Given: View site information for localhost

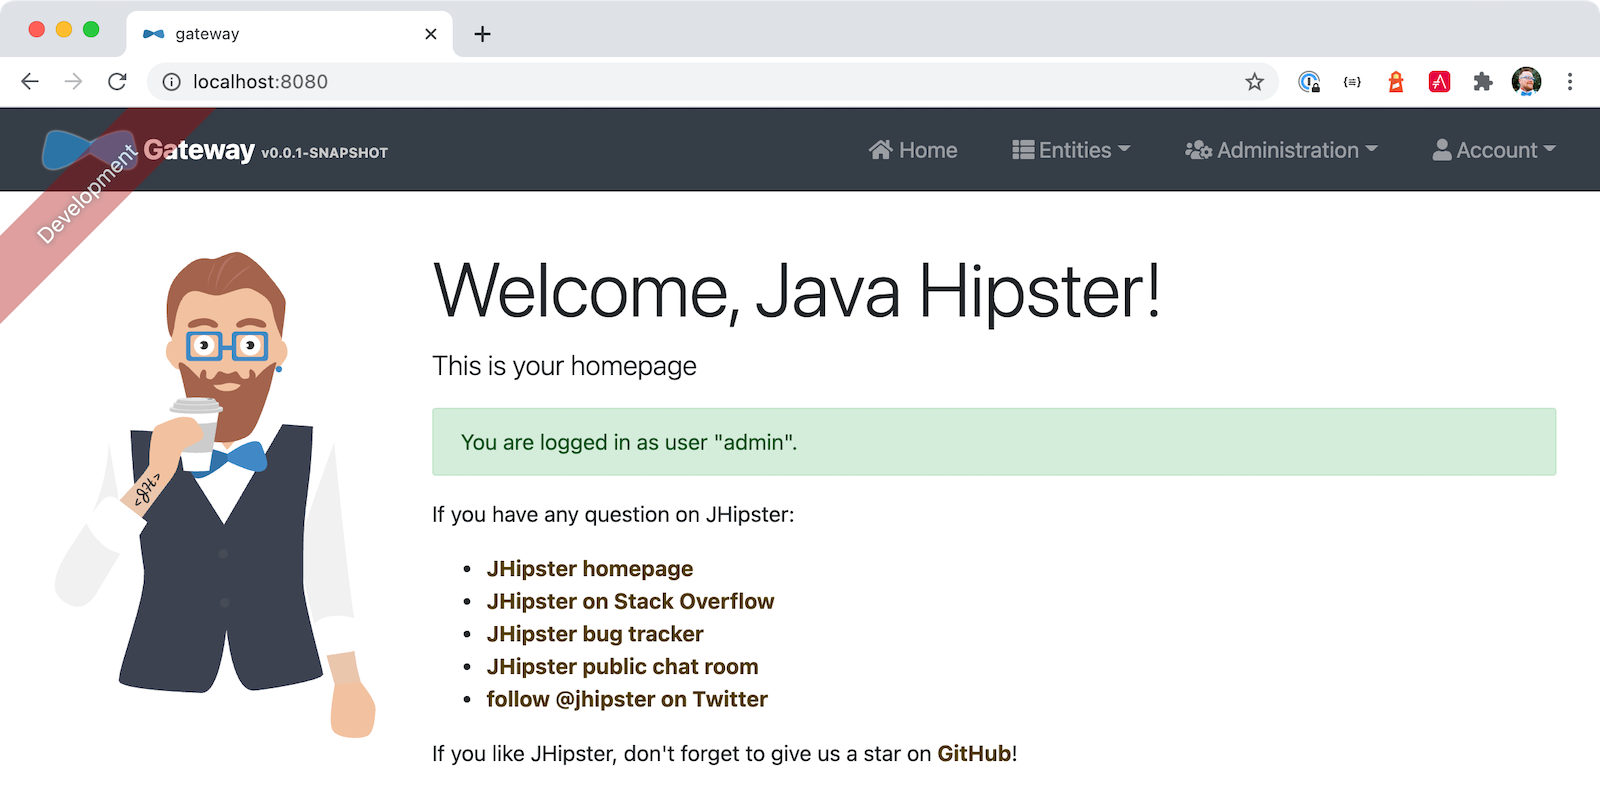Looking at the screenshot, I should (172, 82).
